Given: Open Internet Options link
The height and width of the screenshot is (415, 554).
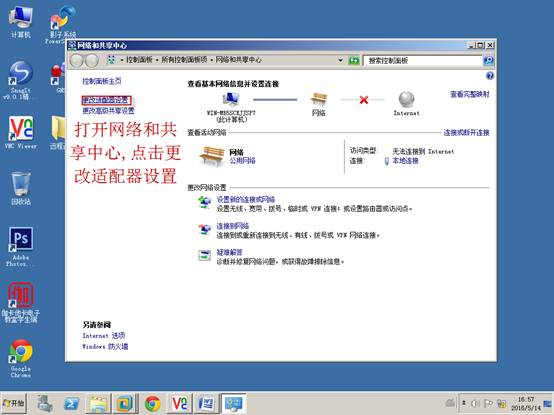Looking at the screenshot, I should point(104,336).
